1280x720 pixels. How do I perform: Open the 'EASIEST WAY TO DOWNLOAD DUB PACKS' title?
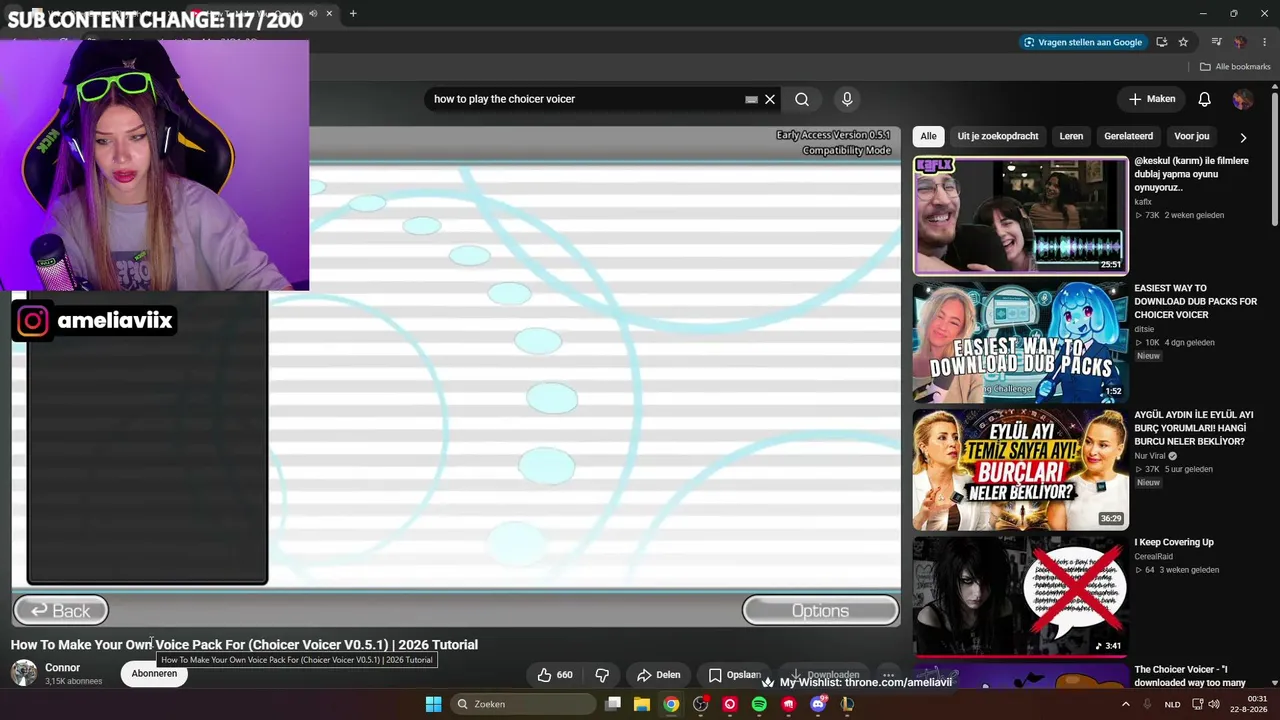tap(1195, 301)
